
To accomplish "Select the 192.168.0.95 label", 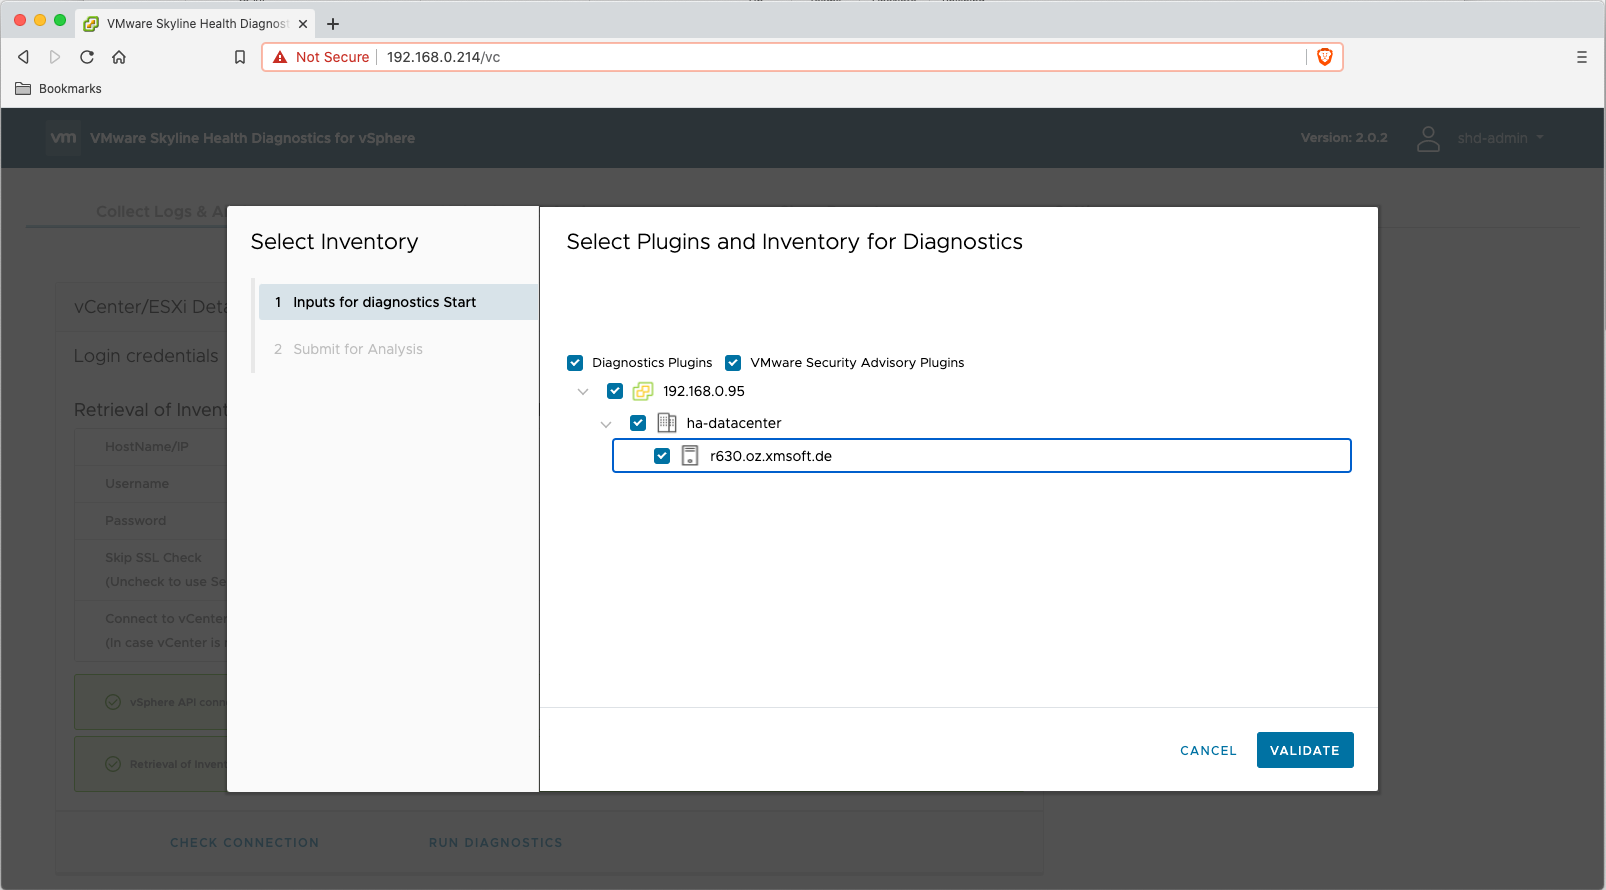I will (x=704, y=391).
